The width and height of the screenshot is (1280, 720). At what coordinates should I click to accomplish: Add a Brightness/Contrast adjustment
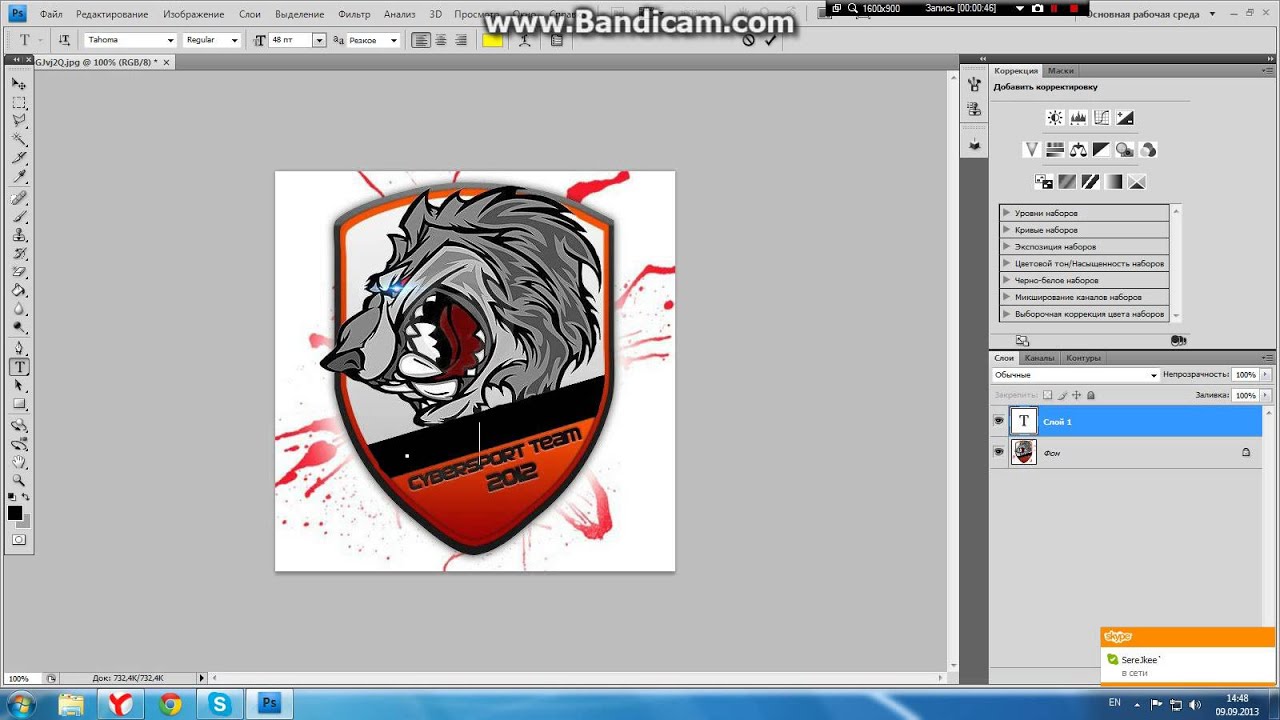tap(1055, 118)
